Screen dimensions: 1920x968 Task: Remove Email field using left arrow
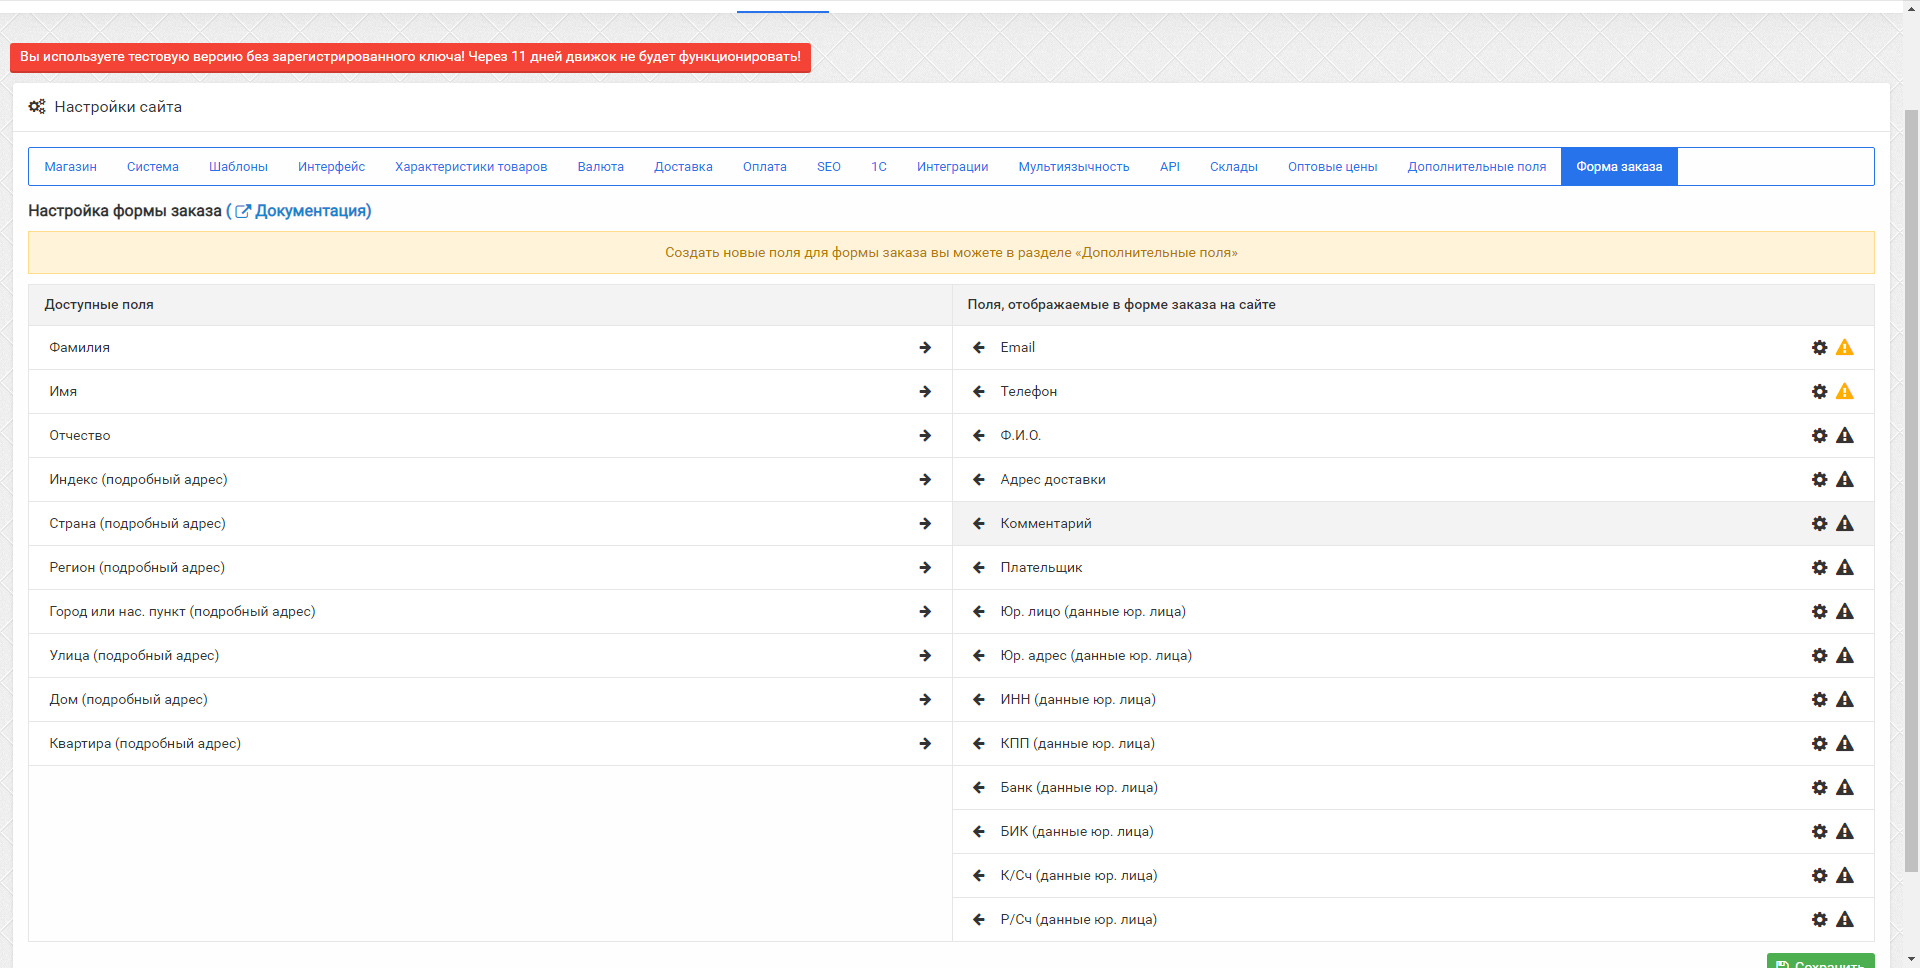pyautogui.click(x=979, y=348)
